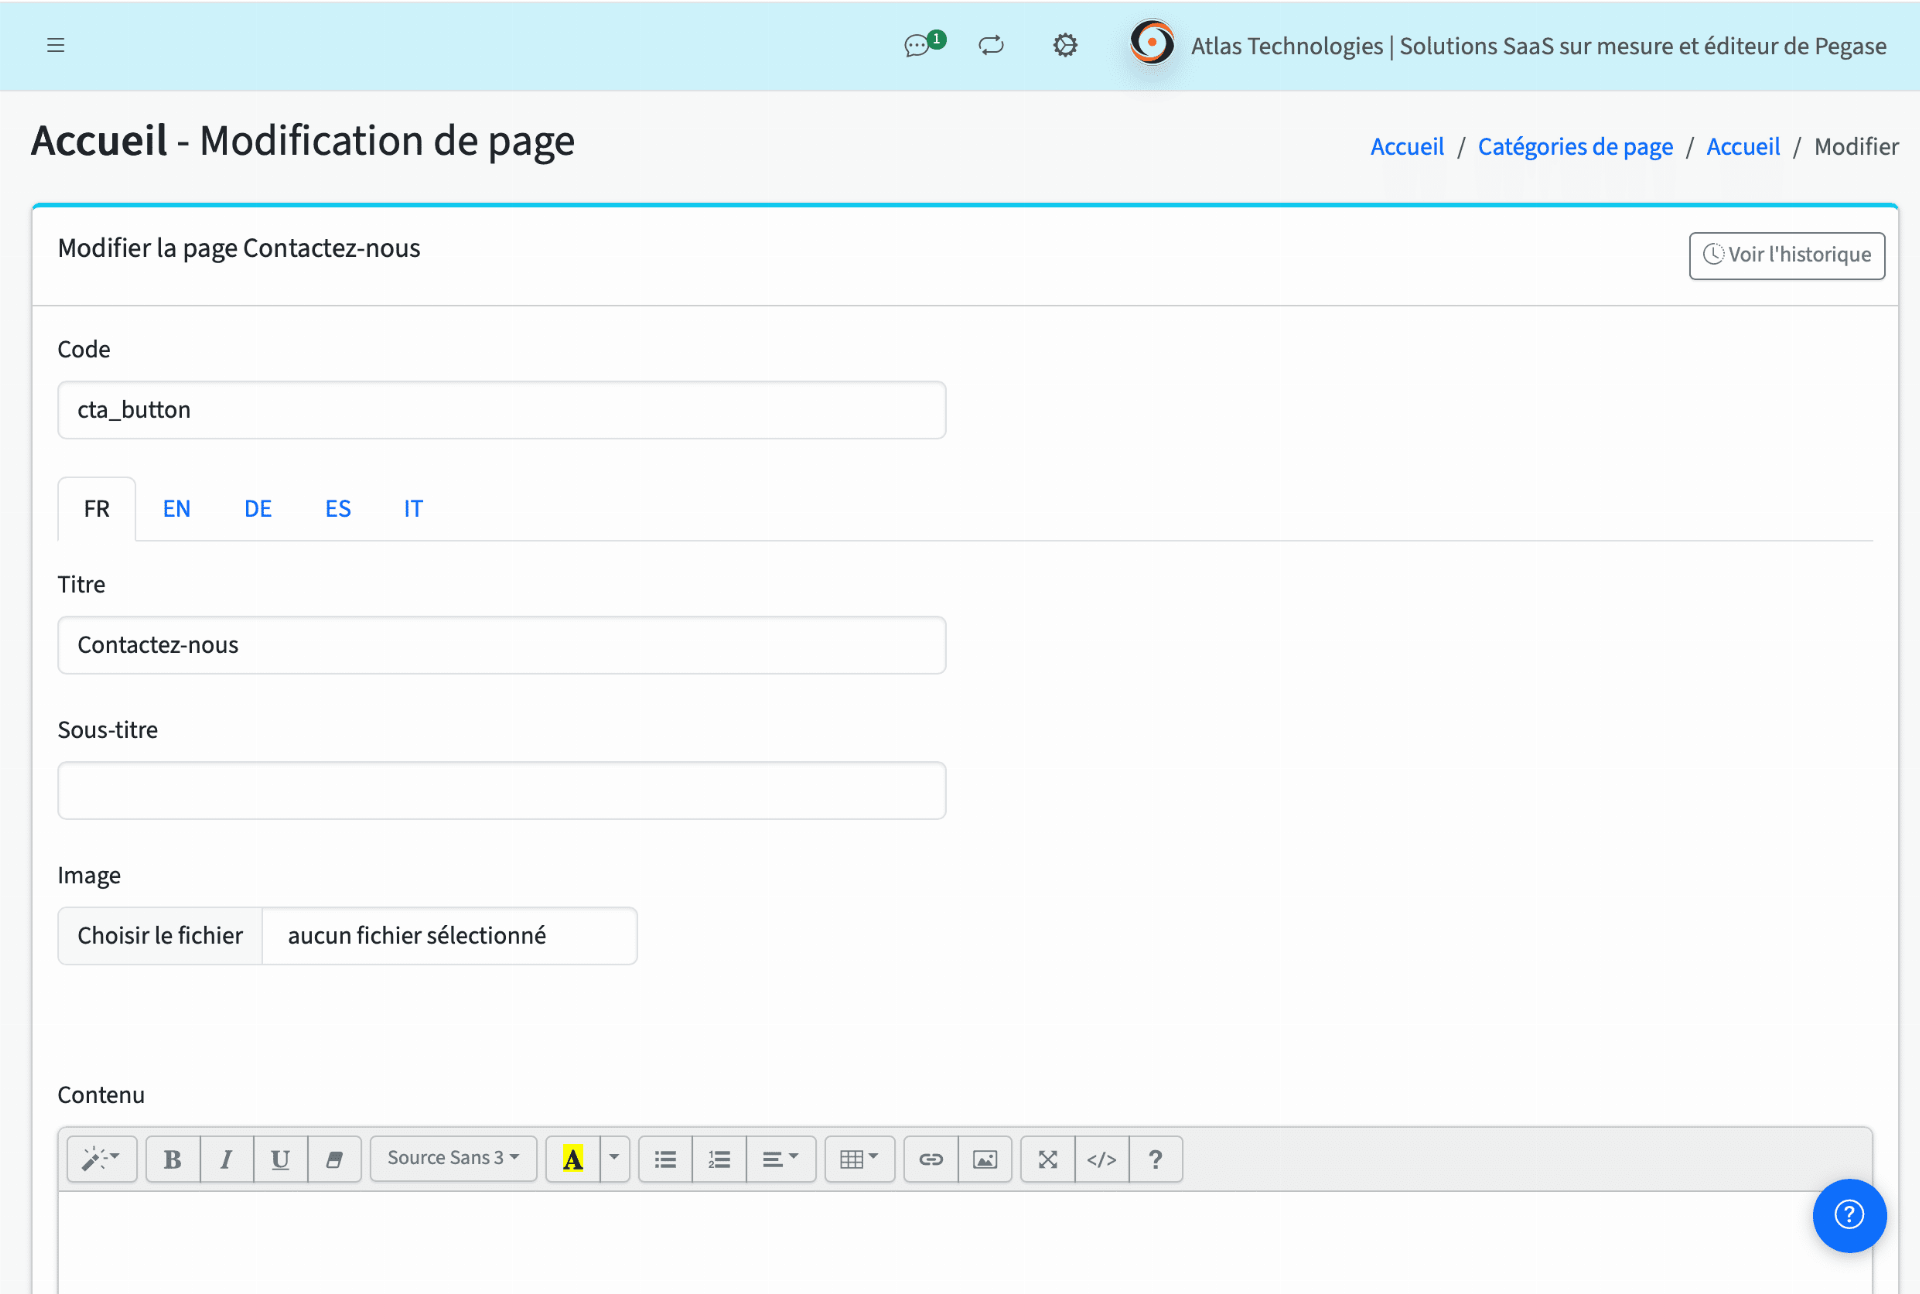1920x1294 pixels.
Task: Open Catégories de page from the breadcrumb
Action: pos(1575,146)
